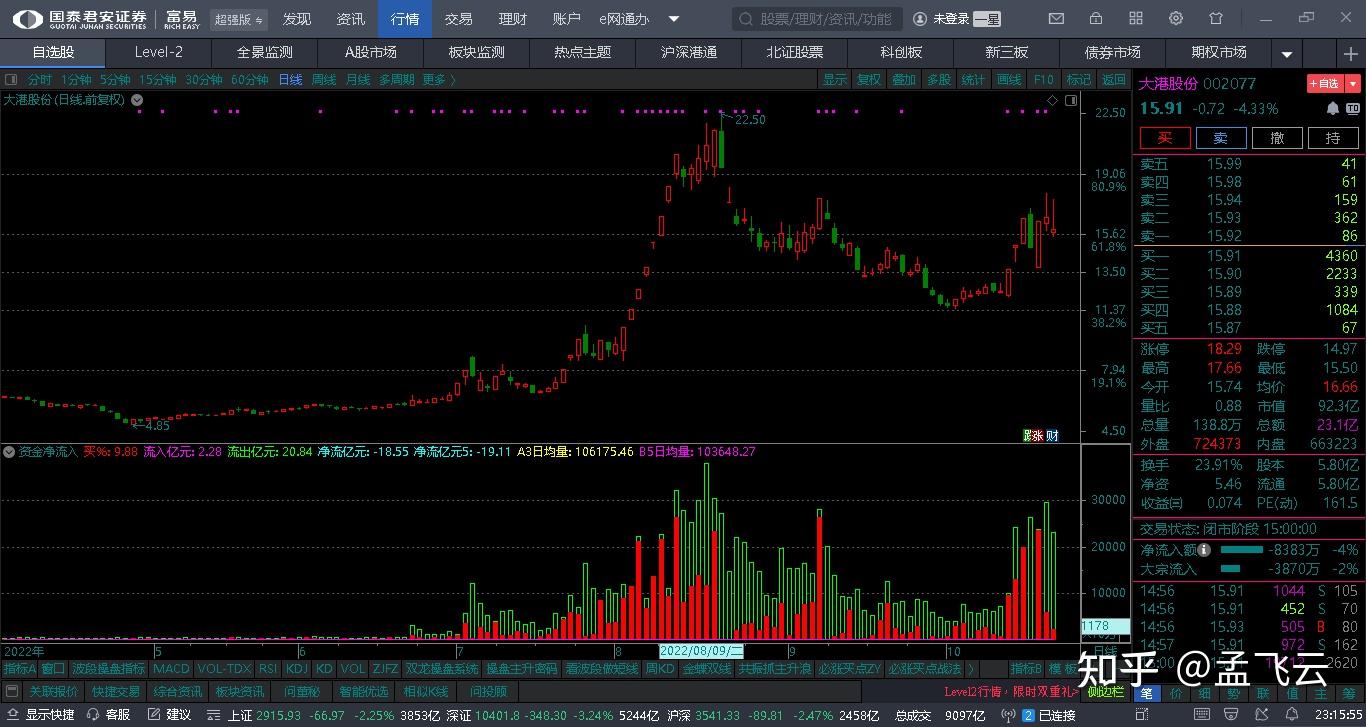Click the red 买 buy button
The width and height of the screenshot is (1366, 727).
1165,138
